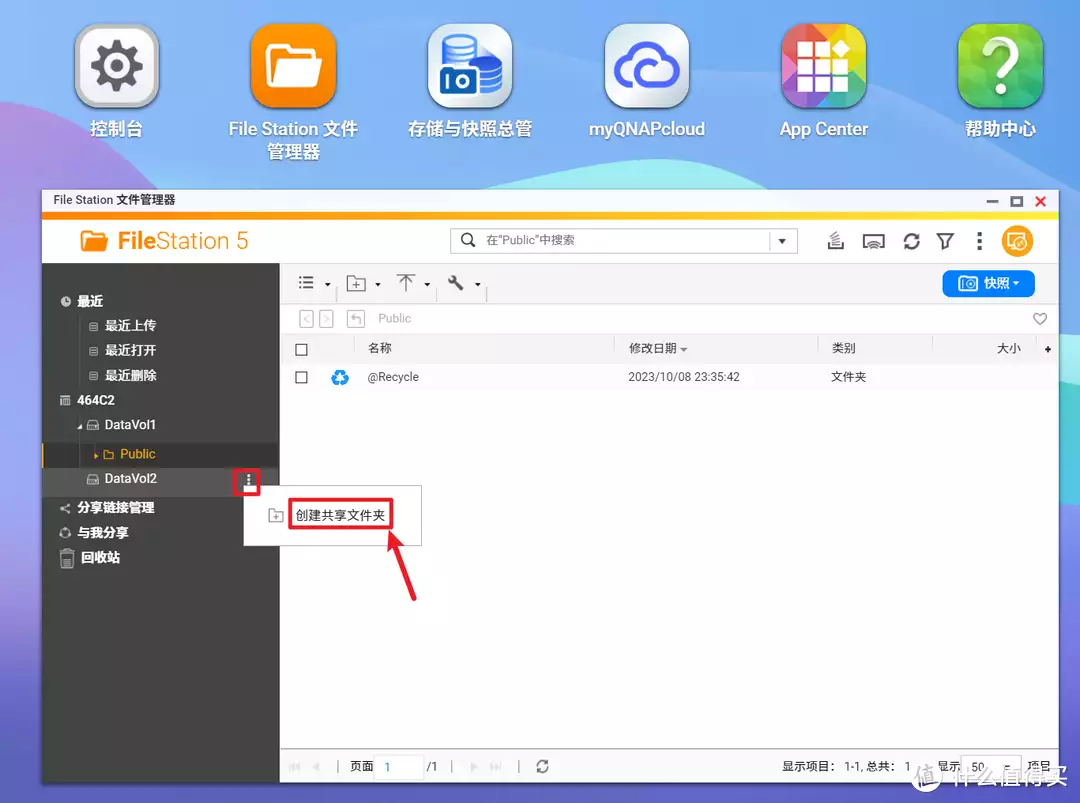Select the 最近 sidebar section
The height and width of the screenshot is (803, 1080).
pos(90,301)
